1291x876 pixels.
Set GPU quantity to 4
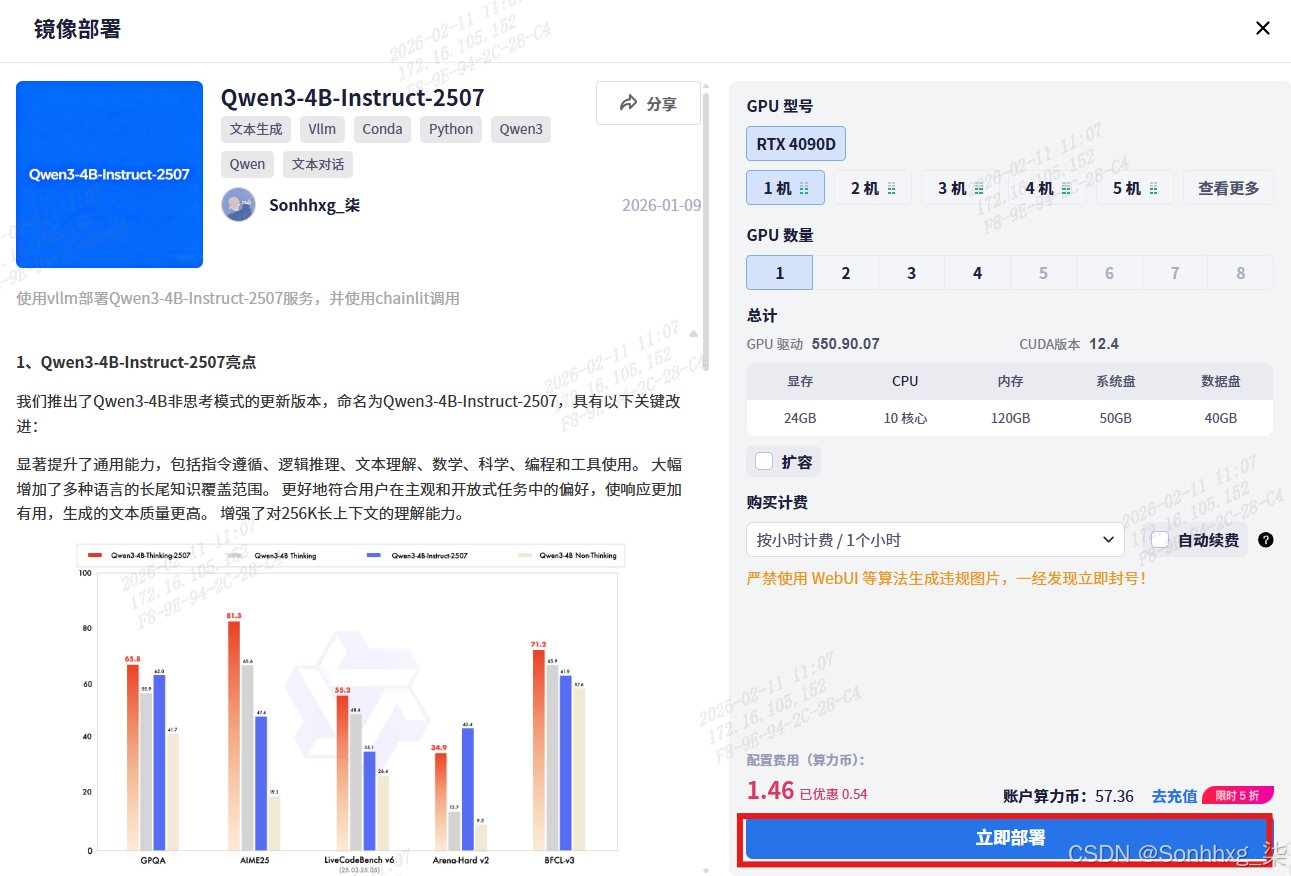click(x=977, y=272)
